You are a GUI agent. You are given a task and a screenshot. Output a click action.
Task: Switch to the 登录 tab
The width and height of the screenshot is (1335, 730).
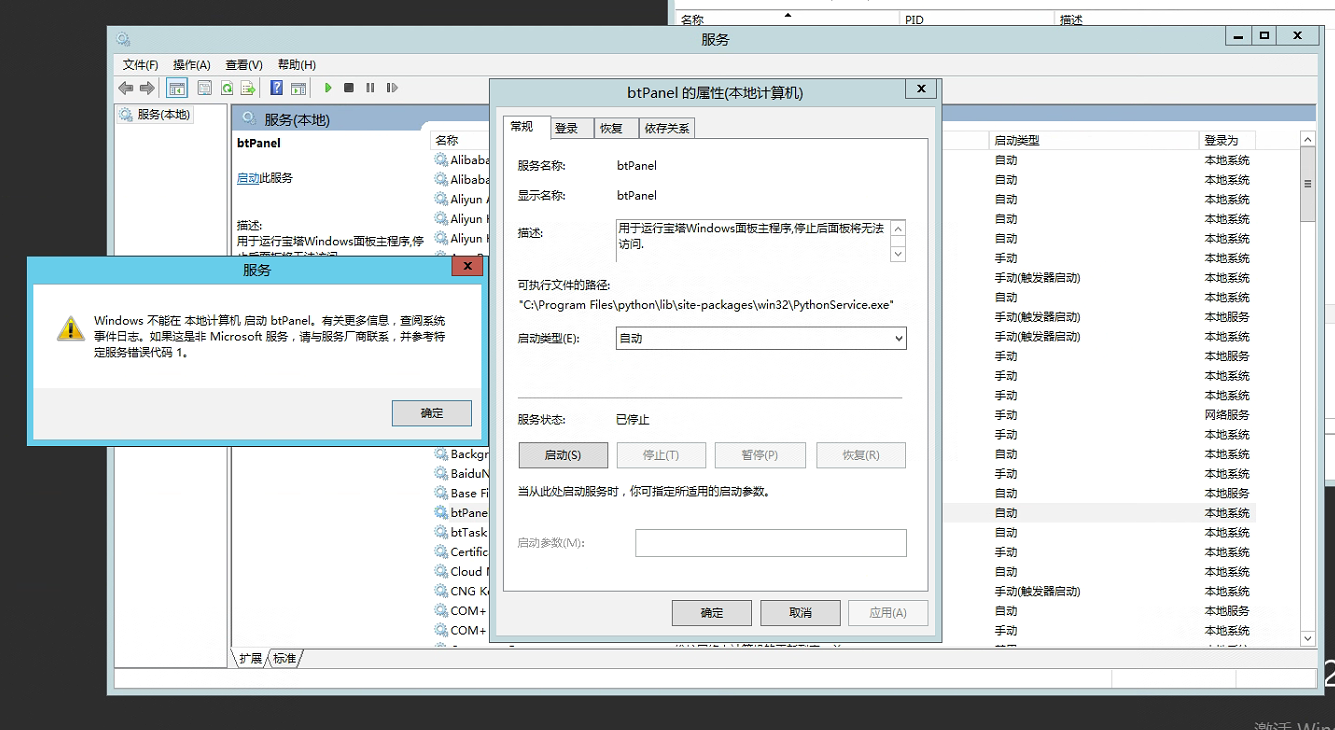571,128
